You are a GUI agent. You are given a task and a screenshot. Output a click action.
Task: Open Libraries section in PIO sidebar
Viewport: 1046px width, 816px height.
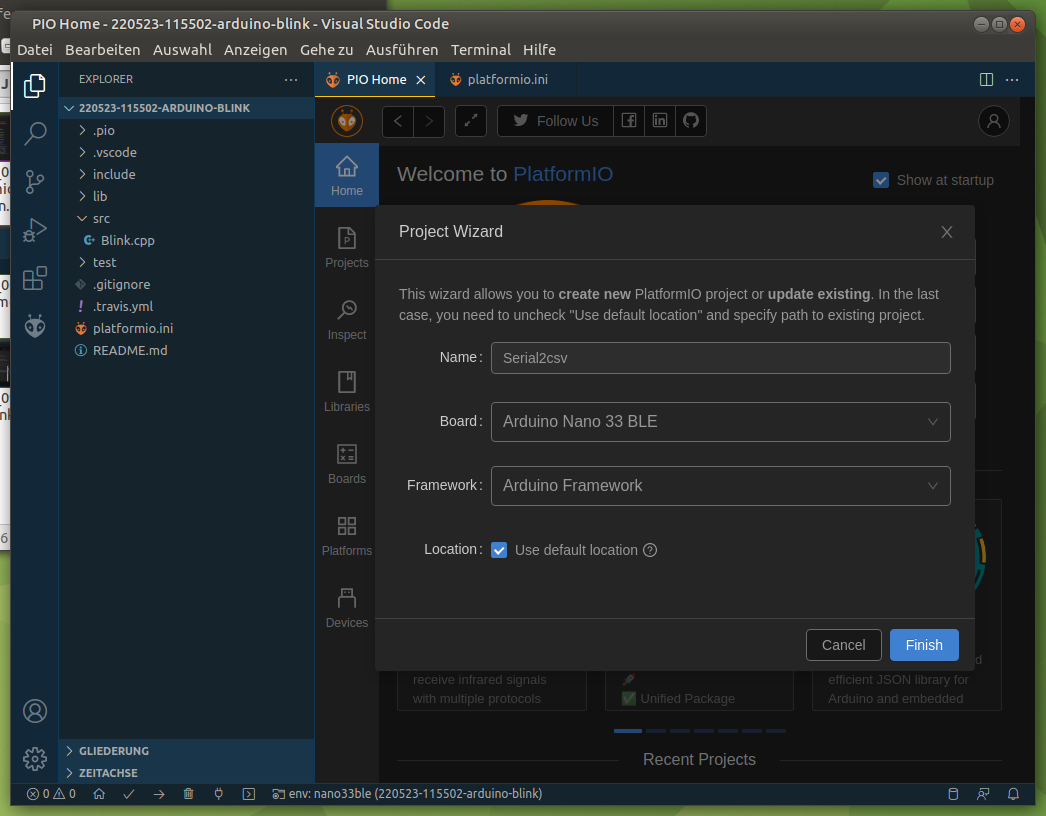(347, 392)
